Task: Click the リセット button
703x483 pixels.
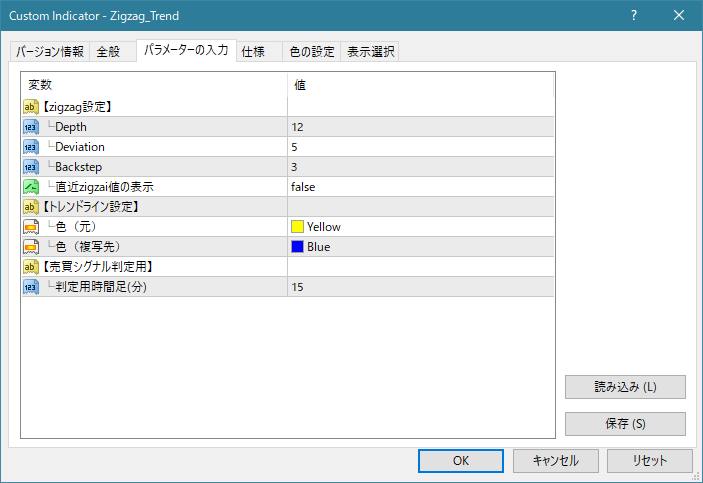Action: tap(649, 461)
